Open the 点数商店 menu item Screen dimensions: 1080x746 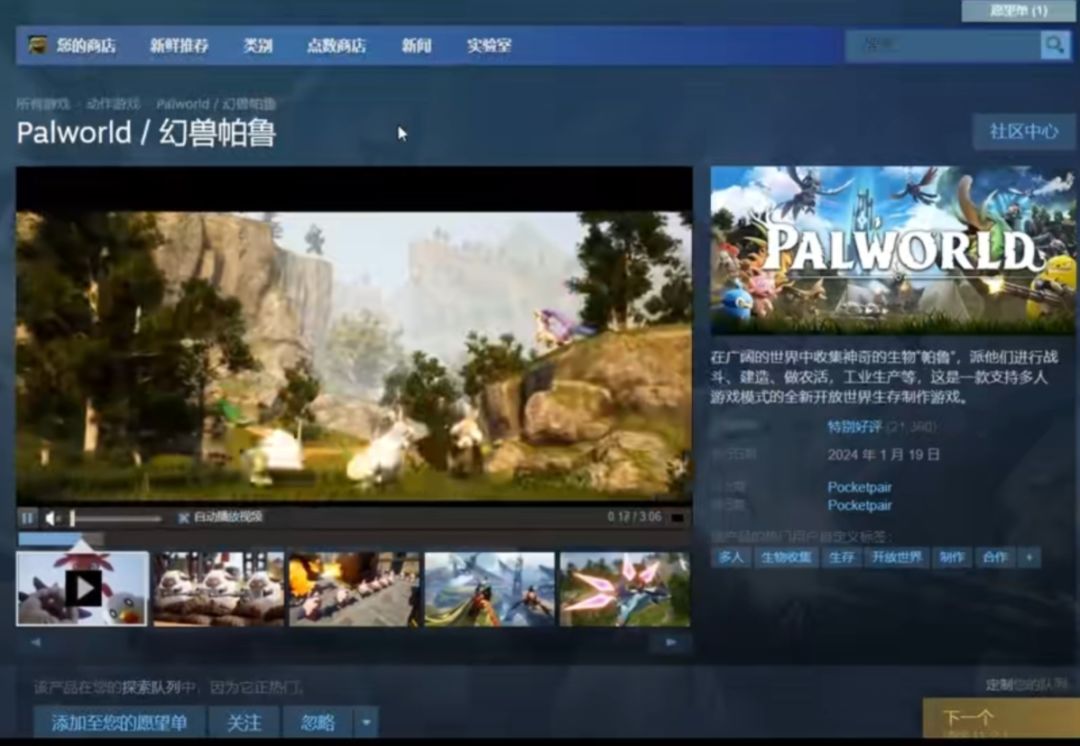(x=336, y=45)
